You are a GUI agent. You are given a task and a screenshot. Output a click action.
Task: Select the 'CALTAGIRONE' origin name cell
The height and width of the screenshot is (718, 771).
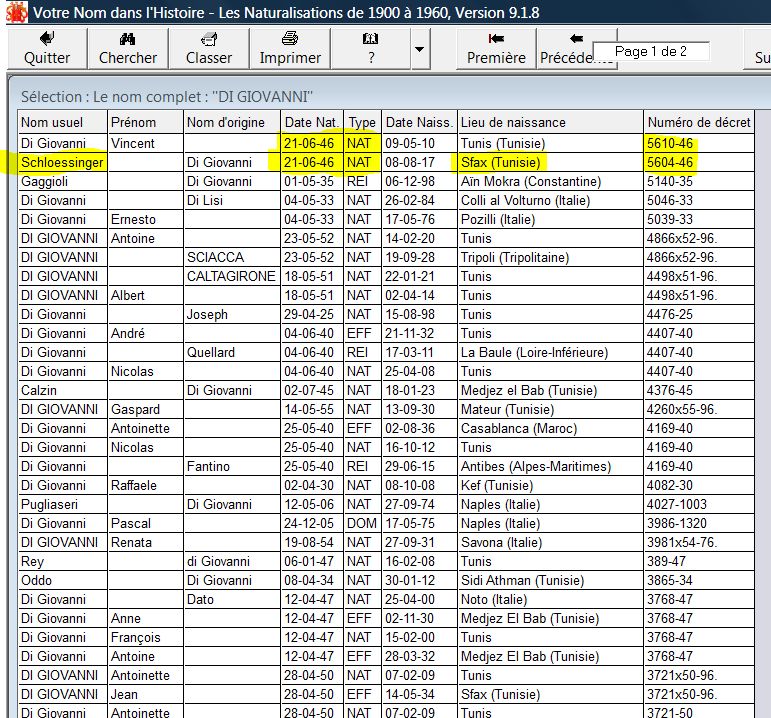pos(232,276)
